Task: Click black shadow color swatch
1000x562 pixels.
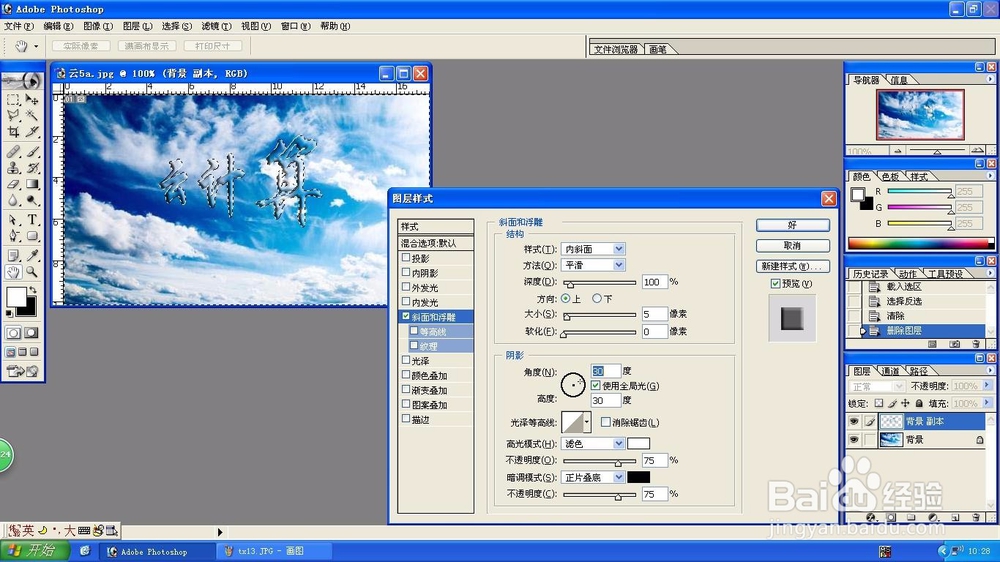Action: click(638, 477)
